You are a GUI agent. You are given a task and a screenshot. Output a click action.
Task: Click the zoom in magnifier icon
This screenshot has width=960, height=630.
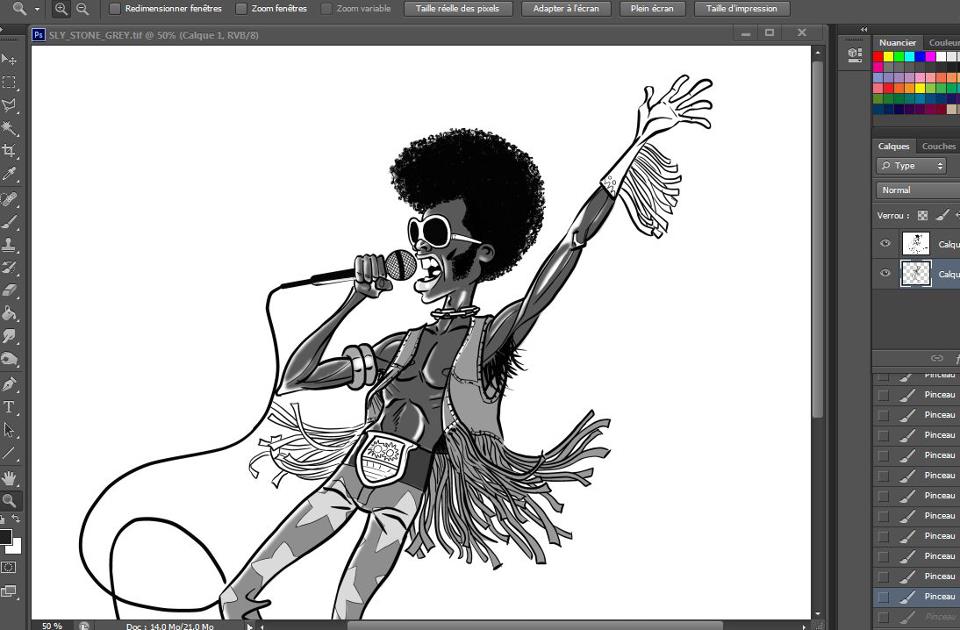point(61,8)
